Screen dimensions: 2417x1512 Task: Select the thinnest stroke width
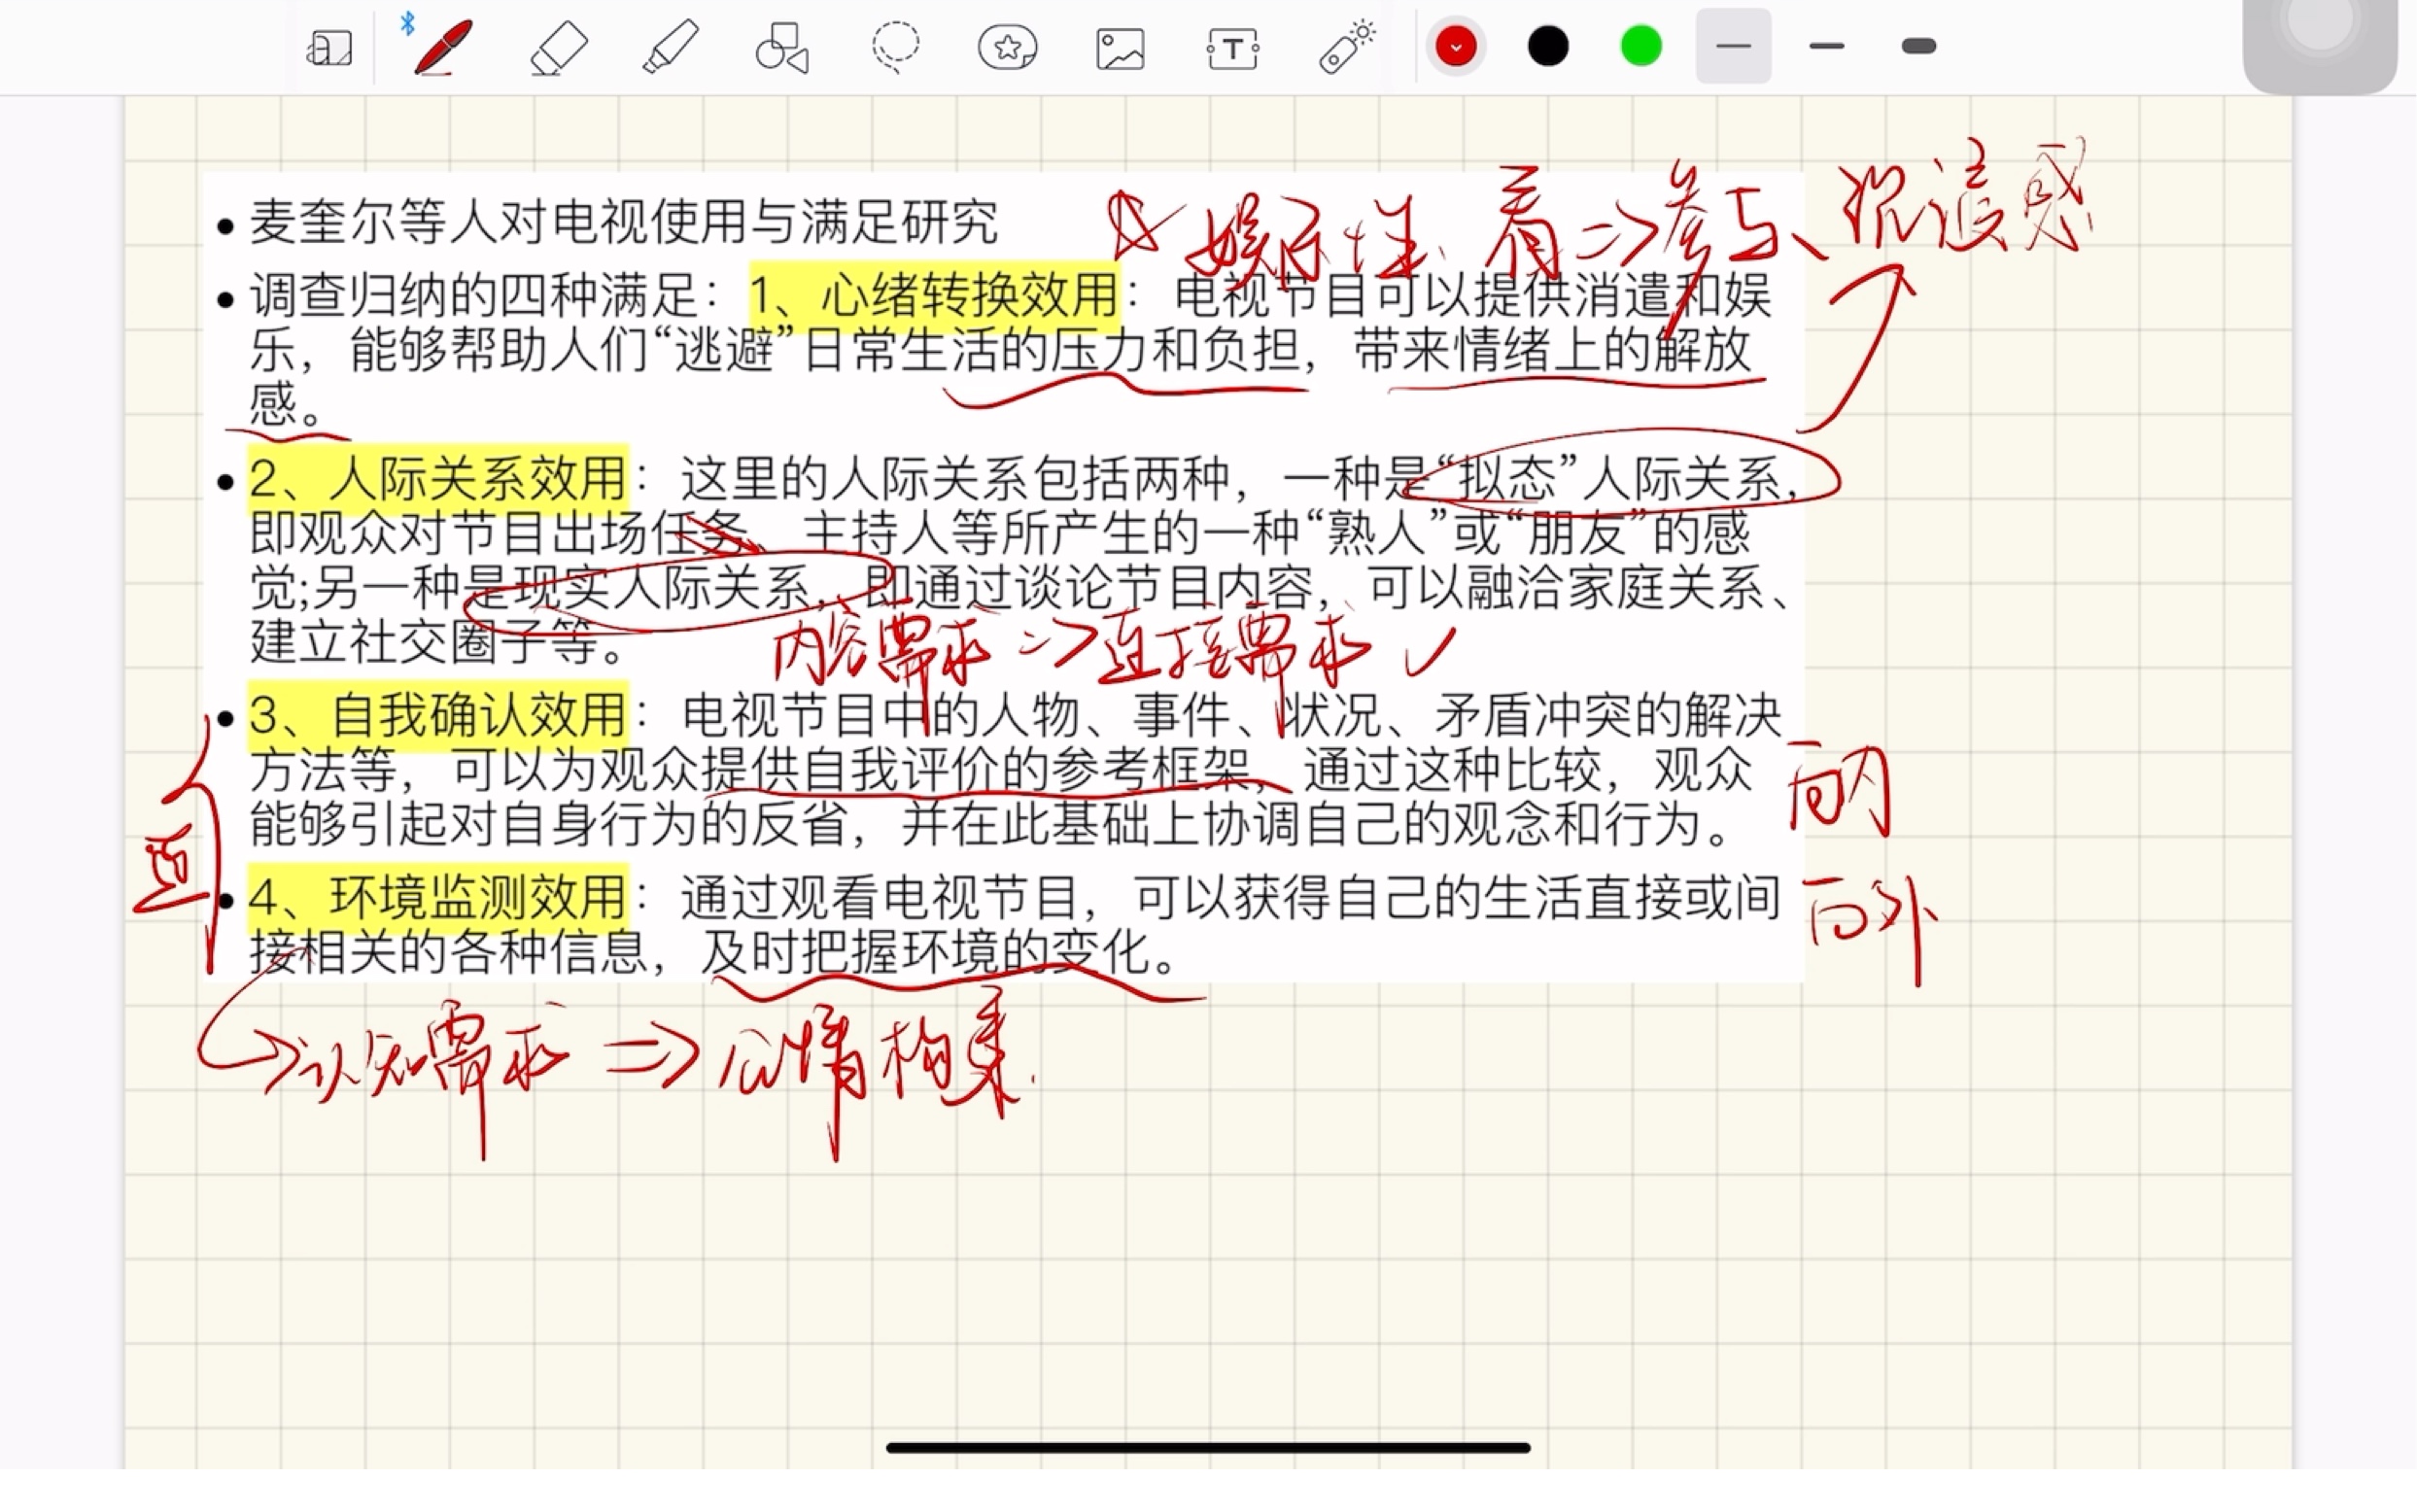coord(1733,46)
